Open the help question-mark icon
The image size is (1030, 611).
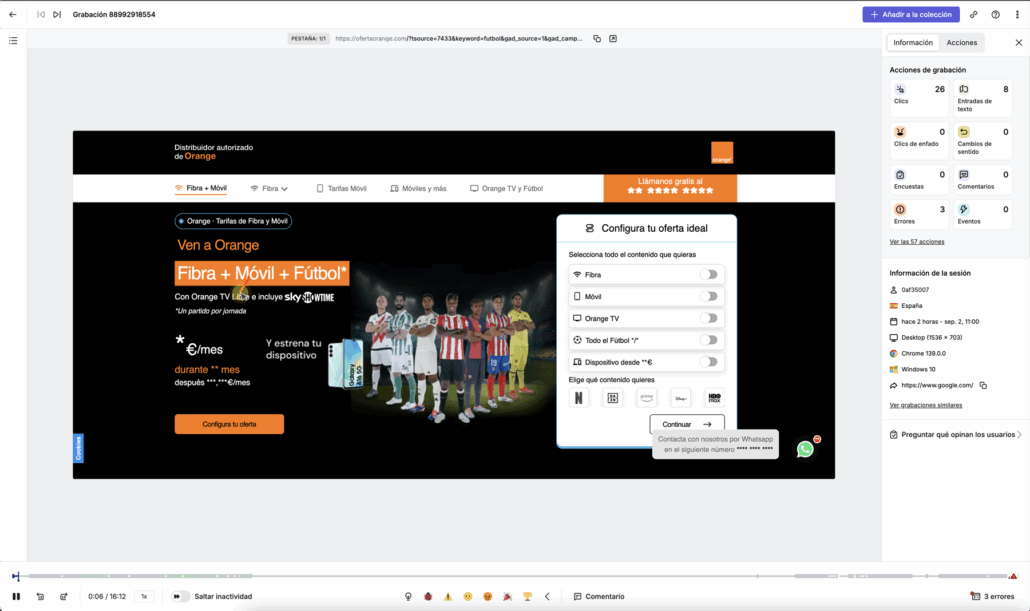(x=995, y=14)
